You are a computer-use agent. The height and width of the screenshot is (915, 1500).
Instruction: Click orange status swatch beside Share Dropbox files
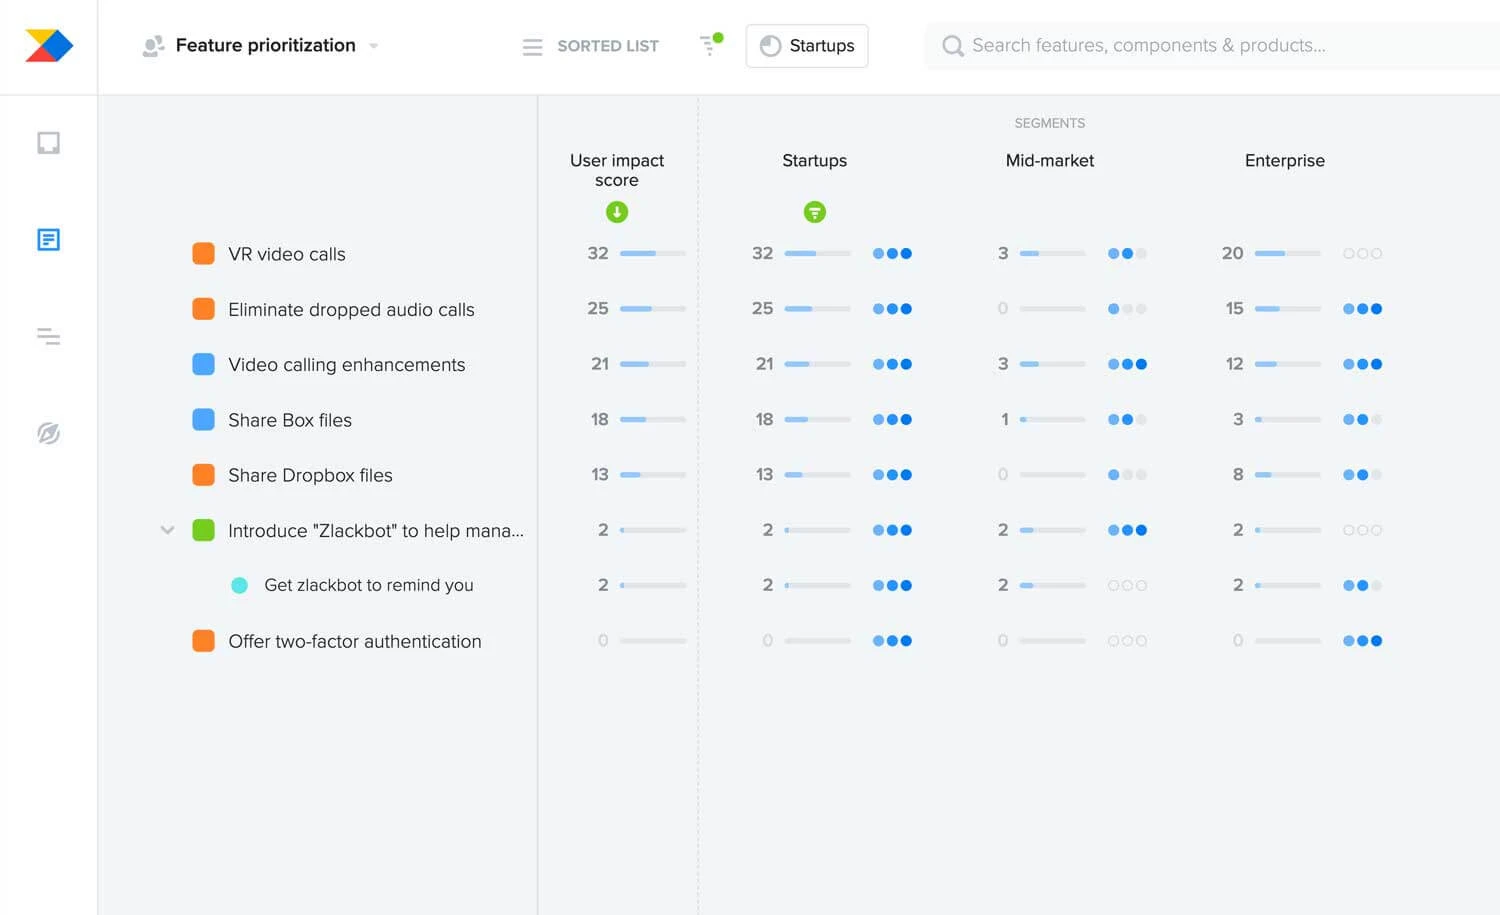[203, 475]
